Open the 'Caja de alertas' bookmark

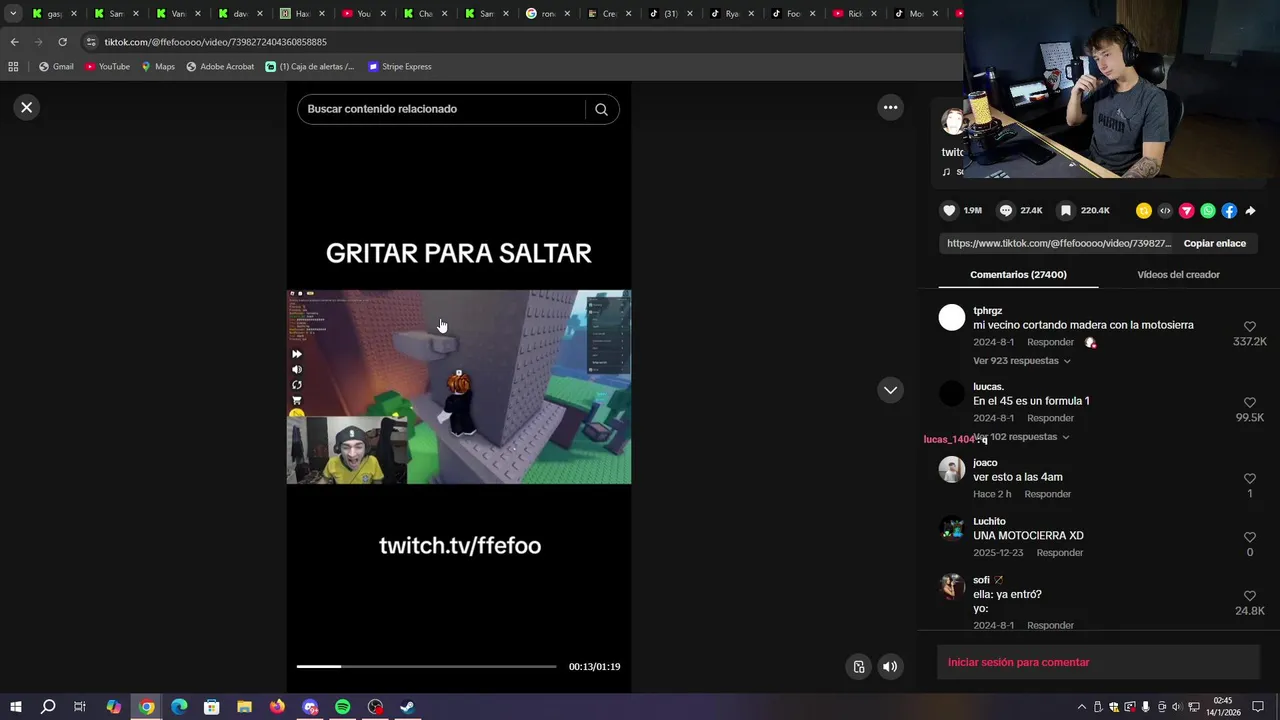[310, 67]
